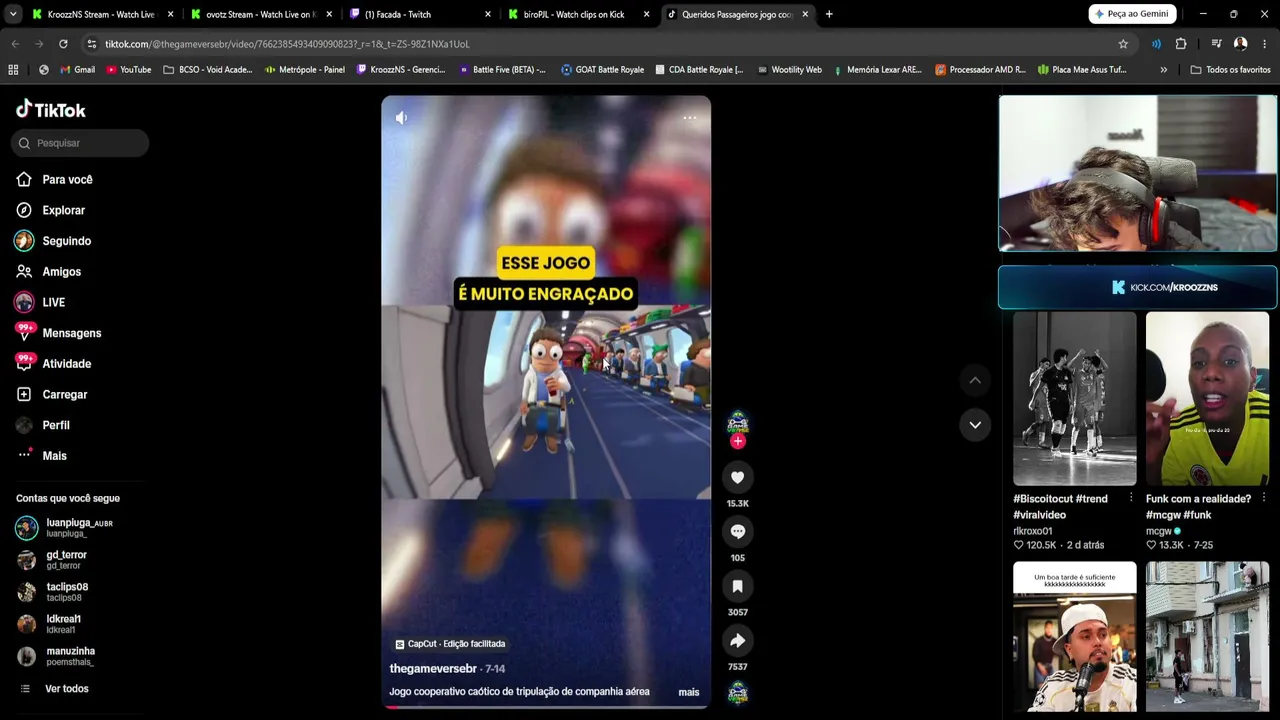Open Chrome three-dot menu
Image resolution: width=1280 pixels, height=720 pixels.
click(x=1265, y=44)
